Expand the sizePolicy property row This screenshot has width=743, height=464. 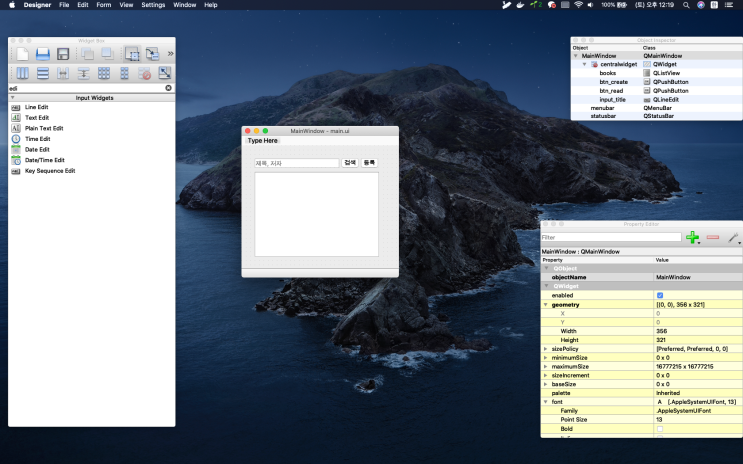(545, 349)
